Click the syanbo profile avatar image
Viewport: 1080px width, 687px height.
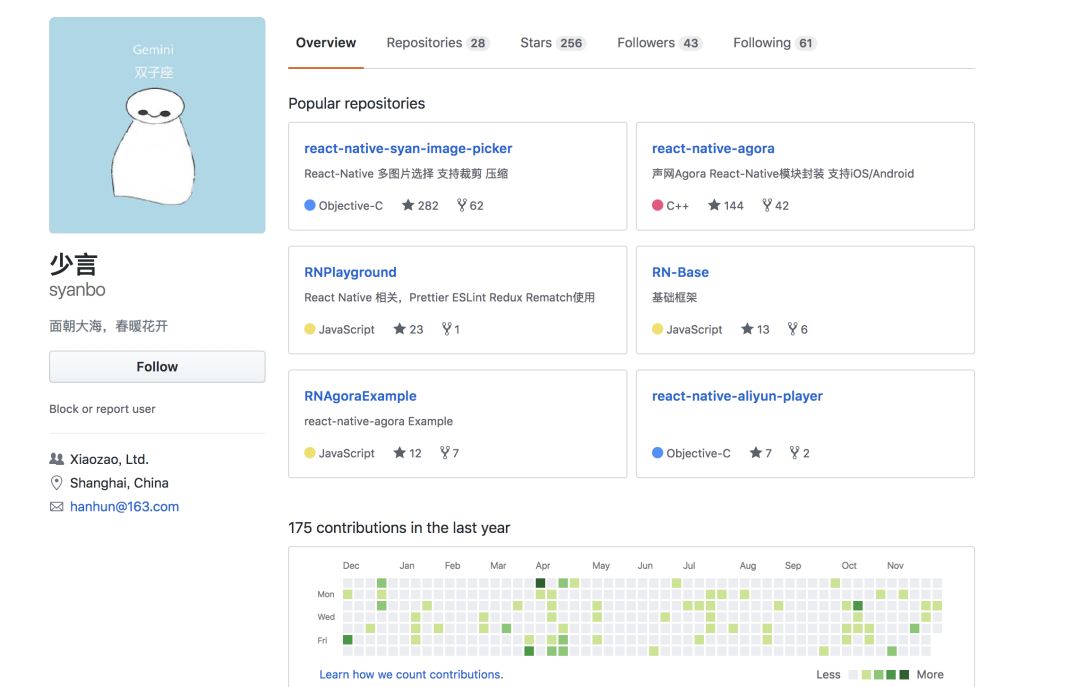point(157,125)
